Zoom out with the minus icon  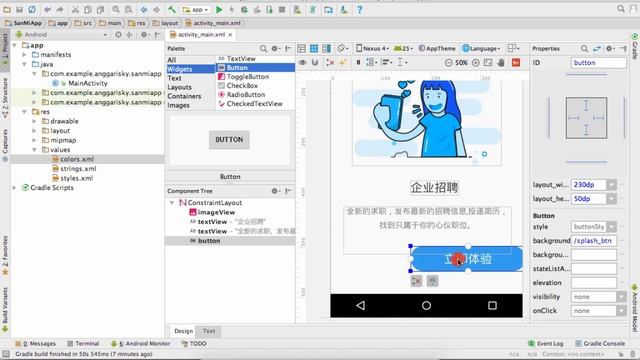[x=449, y=62]
